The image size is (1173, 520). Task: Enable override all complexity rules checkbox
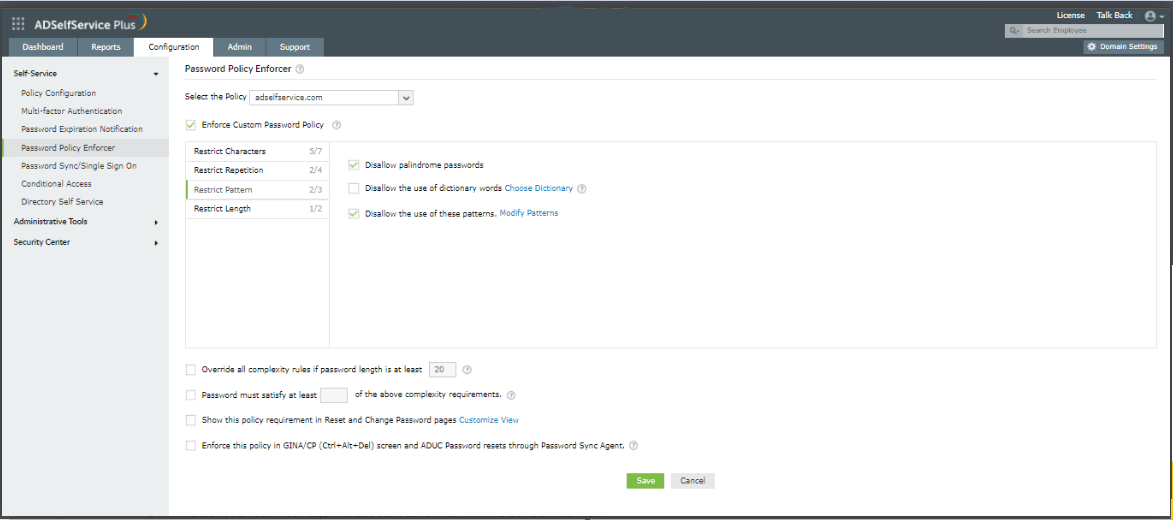pyautogui.click(x=190, y=370)
